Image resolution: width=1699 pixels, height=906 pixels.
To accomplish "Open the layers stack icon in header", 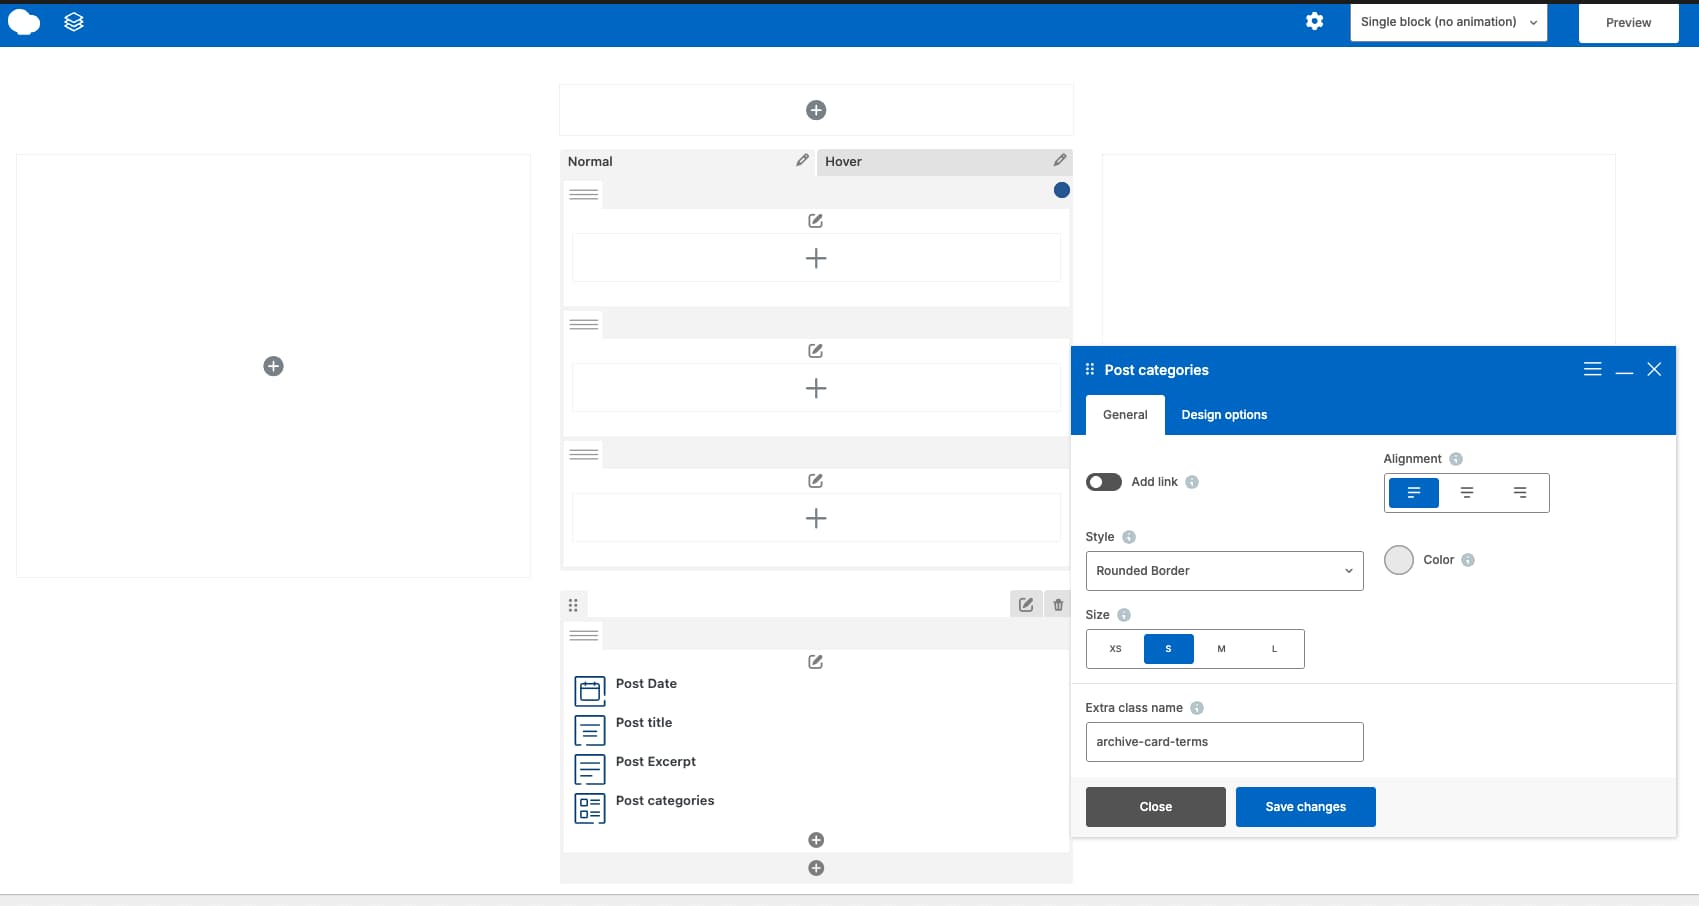I will [x=74, y=22].
